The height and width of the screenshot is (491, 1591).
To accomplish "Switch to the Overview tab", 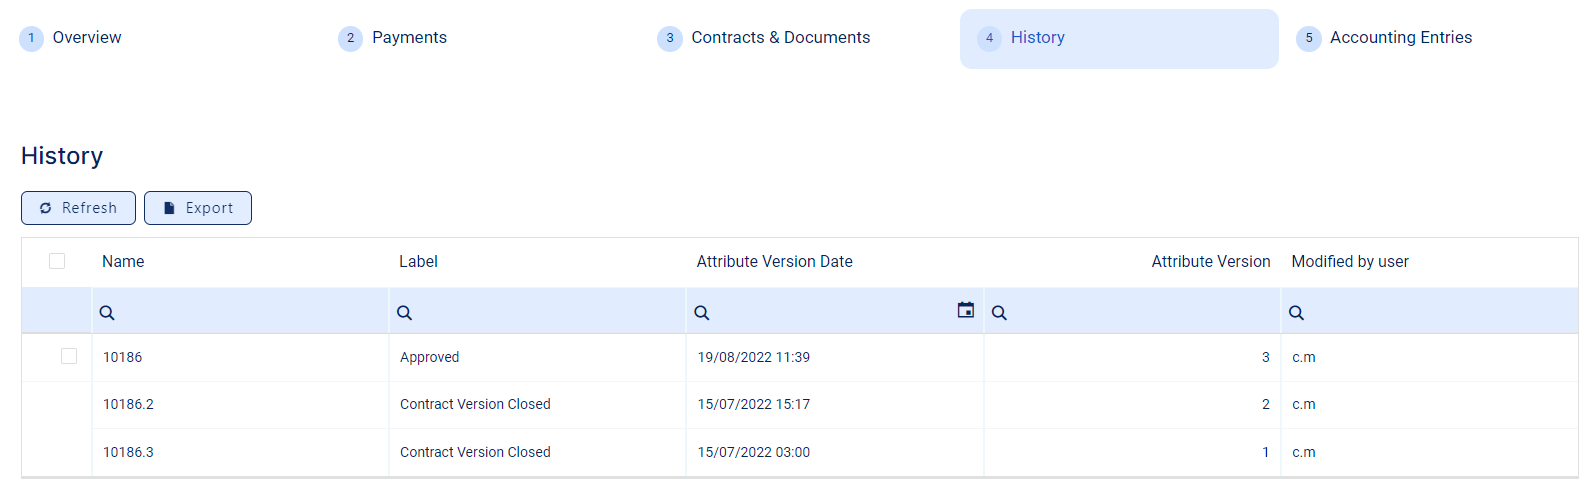I will pyautogui.click(x=86, y=38).
